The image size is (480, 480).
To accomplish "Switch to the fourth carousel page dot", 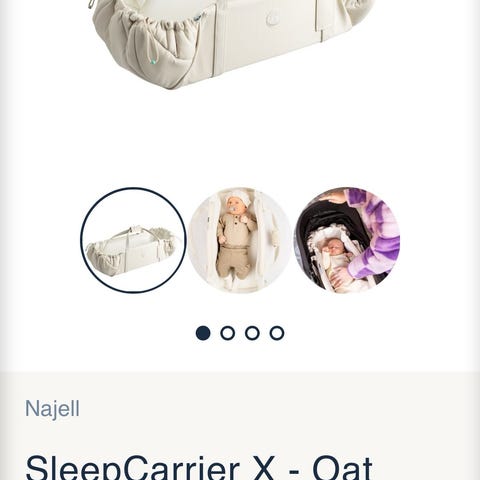I will [x=277, y=333].
